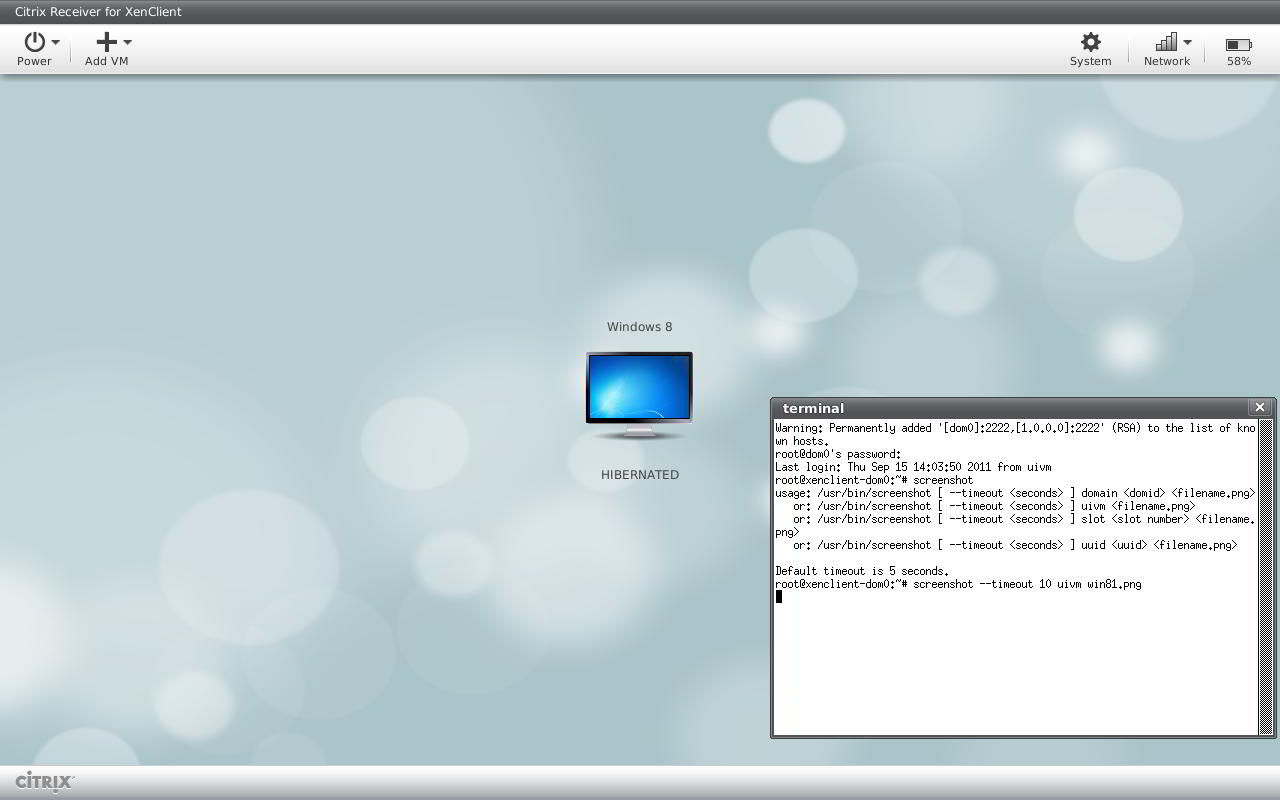This screenshot has height=800, width=1280.
Task: Click the Citrix logo in bottom bar
Action: [45, 781]
